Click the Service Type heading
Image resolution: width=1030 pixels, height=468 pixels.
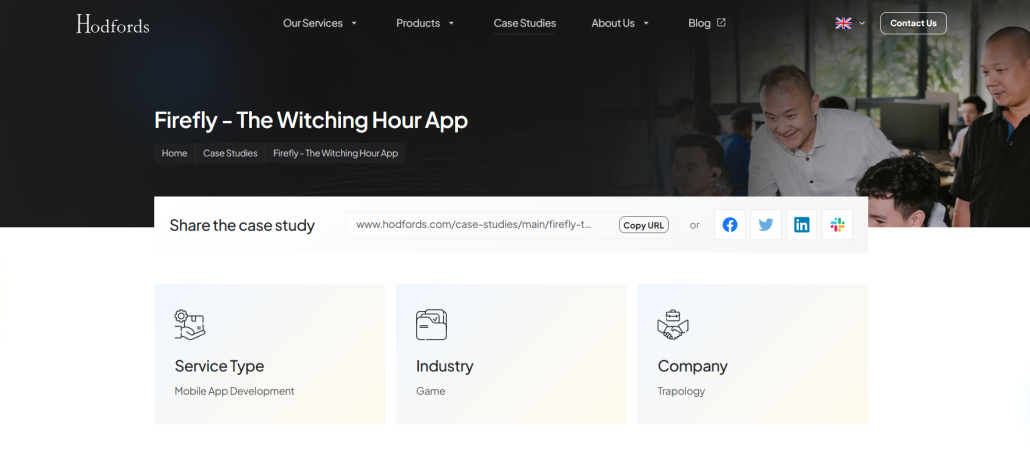point(219,366)
